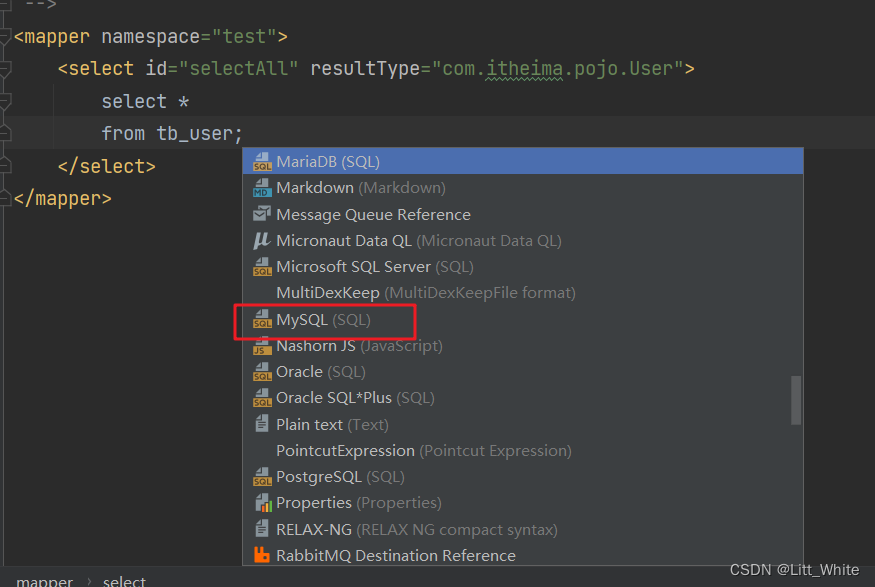Viewport: 875px width, 587px height.
Task: Pick Oracle (SQL) dialect
Action: (x=523, y=372)
